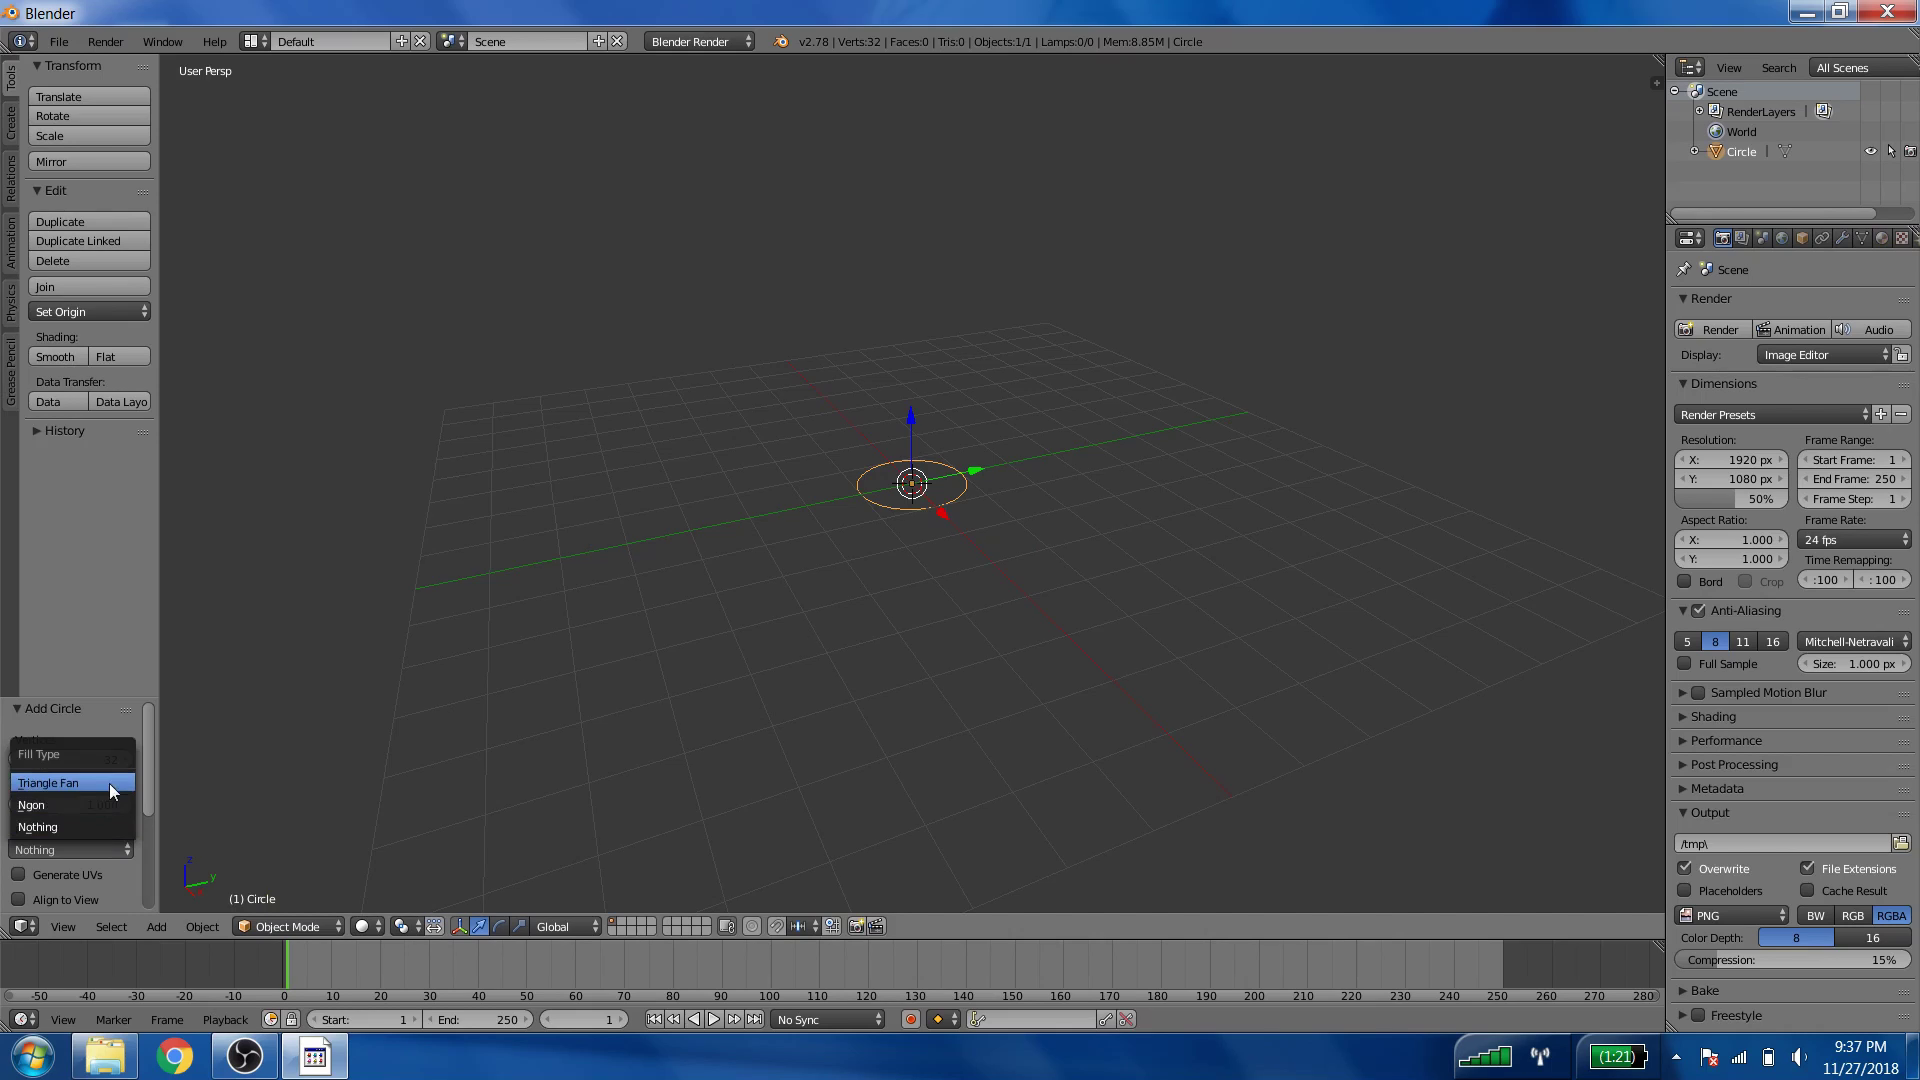Click the Animation render button
The image size is (1920, 1080).
pos(1791,329)
